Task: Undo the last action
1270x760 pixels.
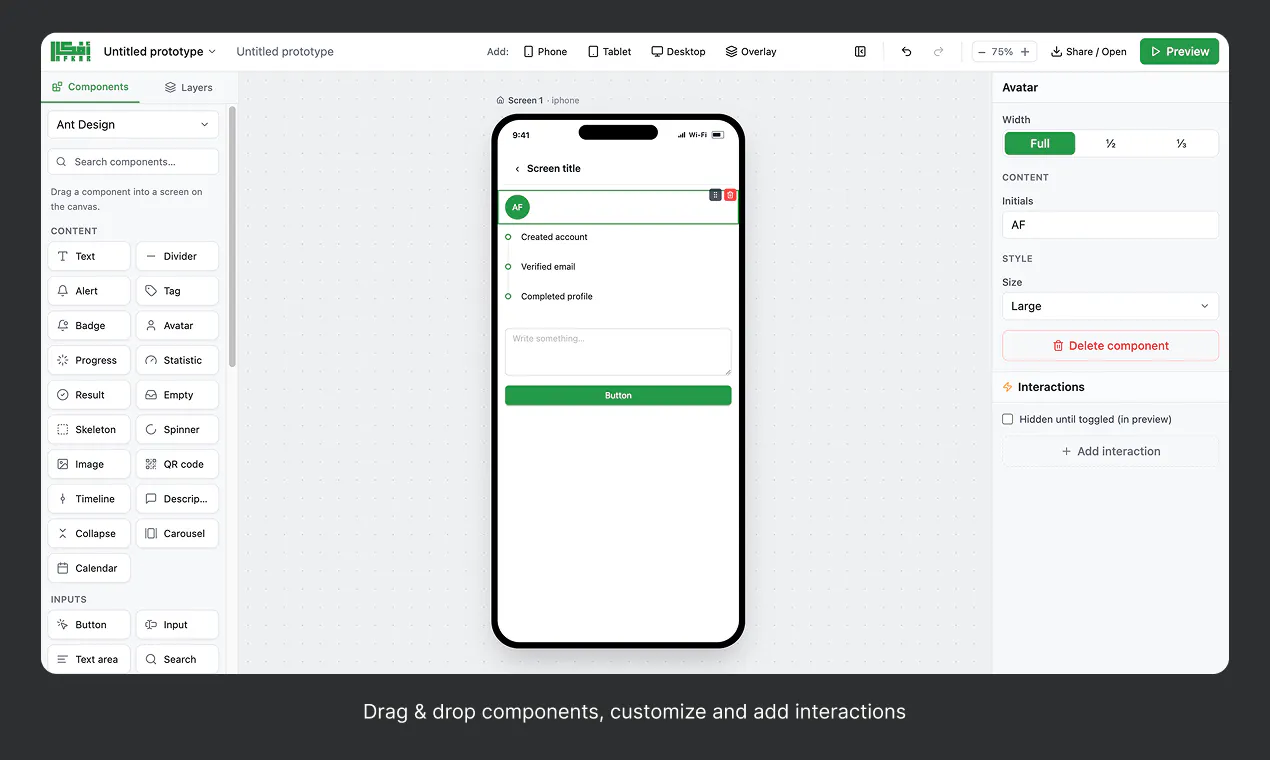Action: click(x=906, y=52)
